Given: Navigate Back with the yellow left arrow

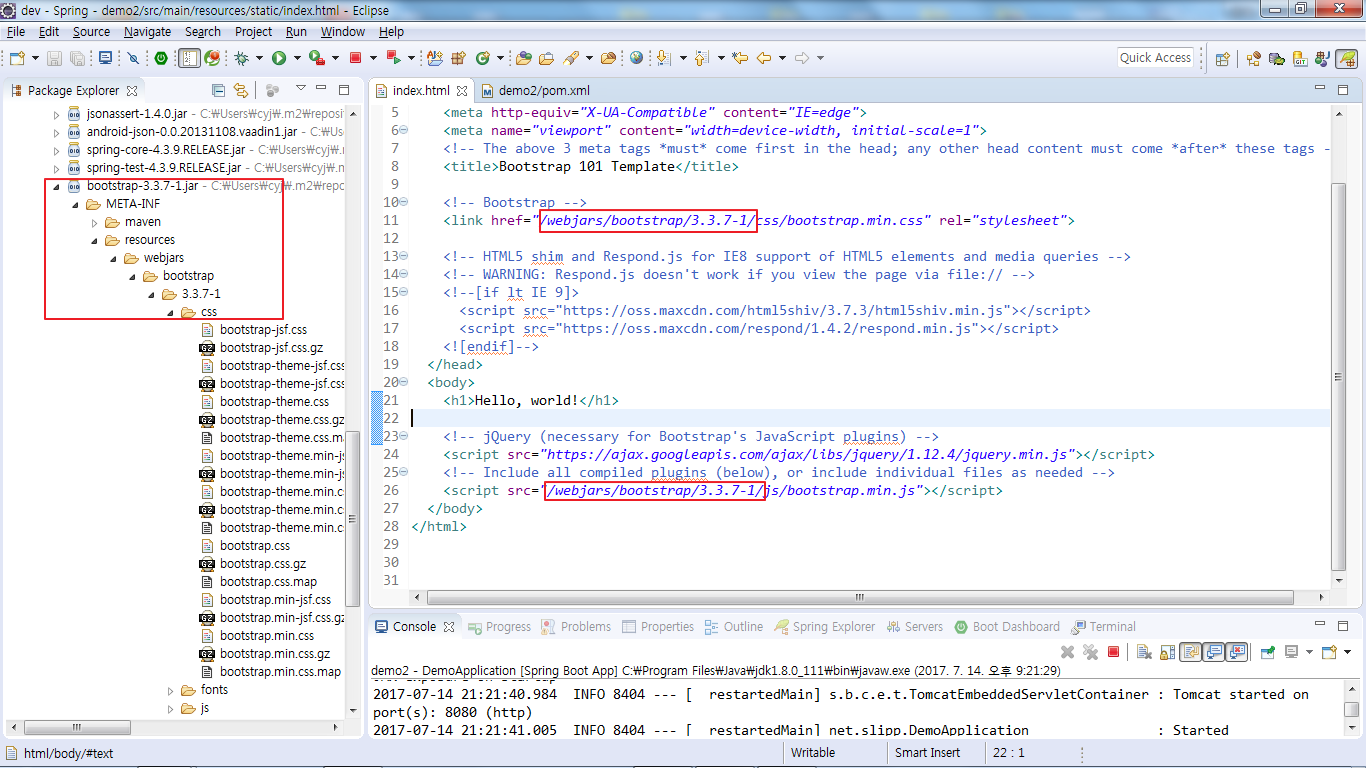Looking at the screenshot, I should point(764,58).
